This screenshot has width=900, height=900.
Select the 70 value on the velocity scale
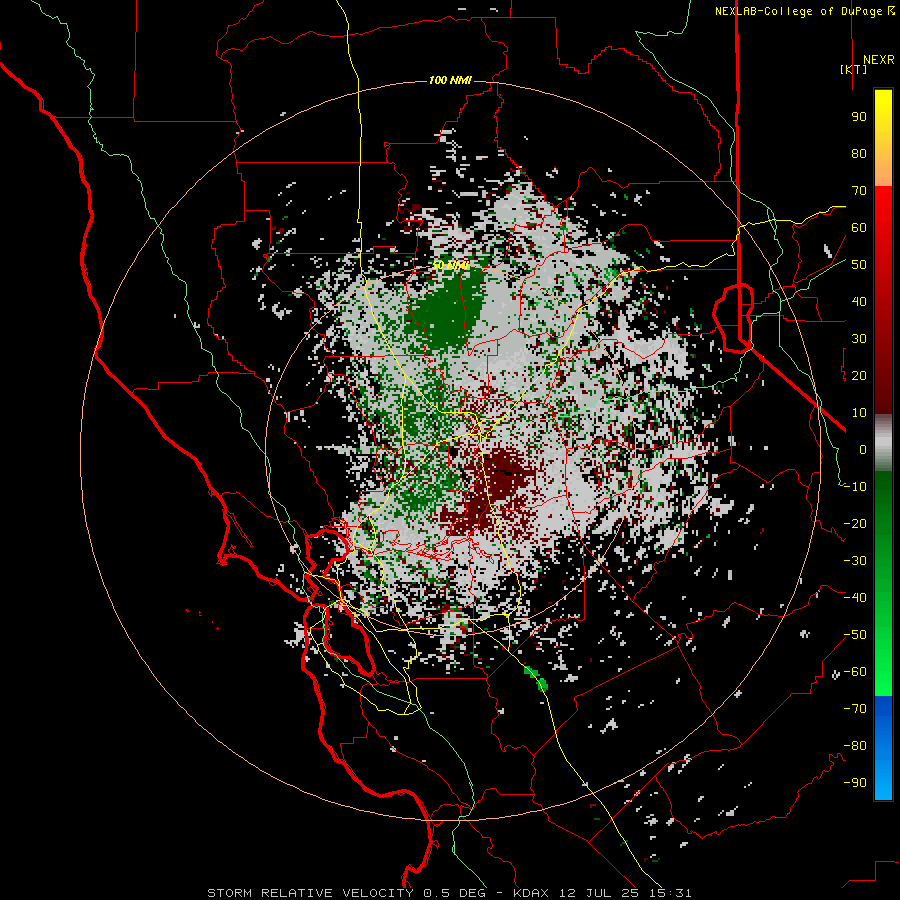(x=859, y=191)
